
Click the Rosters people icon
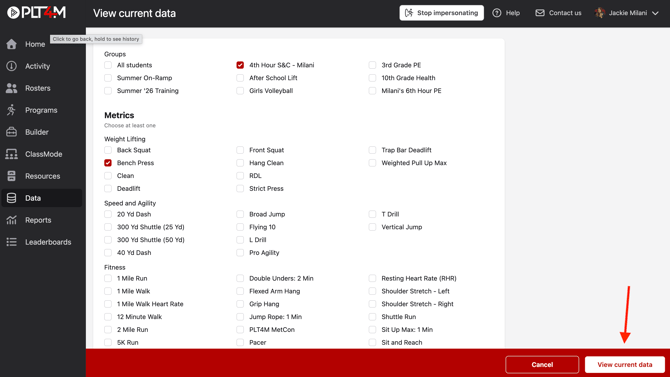tap(12, 88)
